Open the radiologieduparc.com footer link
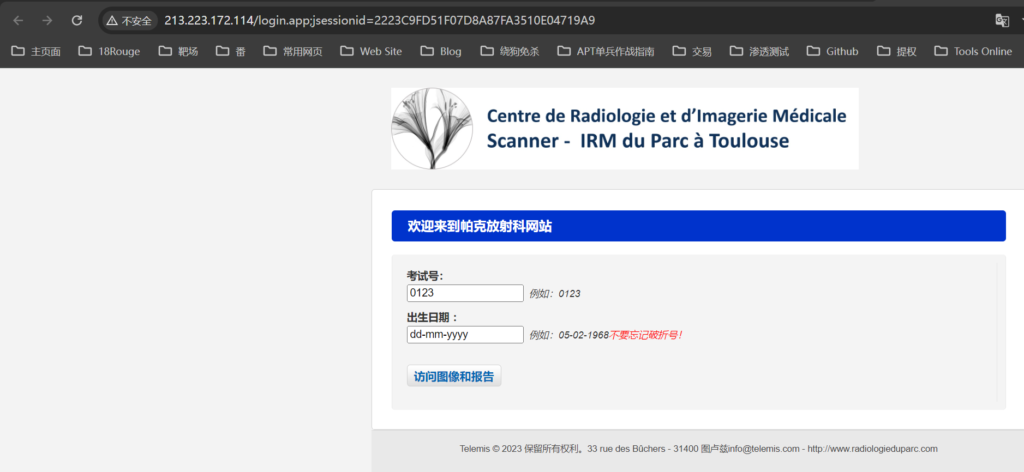 click(x=872, y=448)
